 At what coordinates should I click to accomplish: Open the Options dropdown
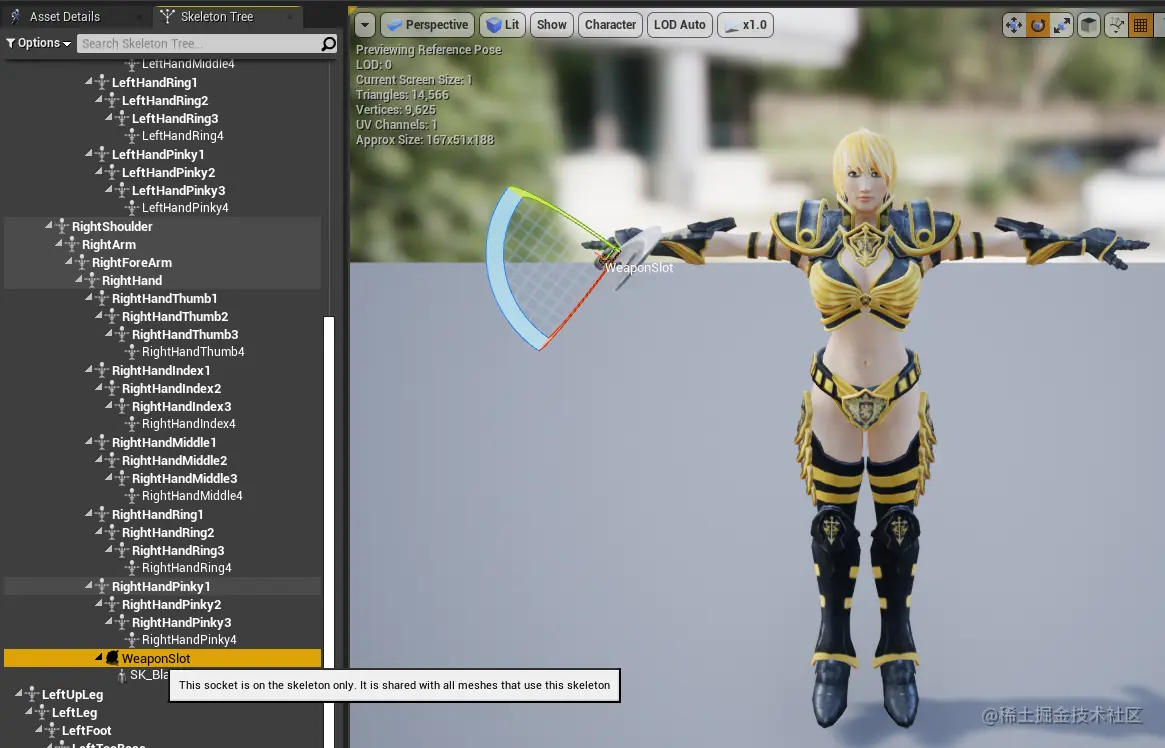39,43
